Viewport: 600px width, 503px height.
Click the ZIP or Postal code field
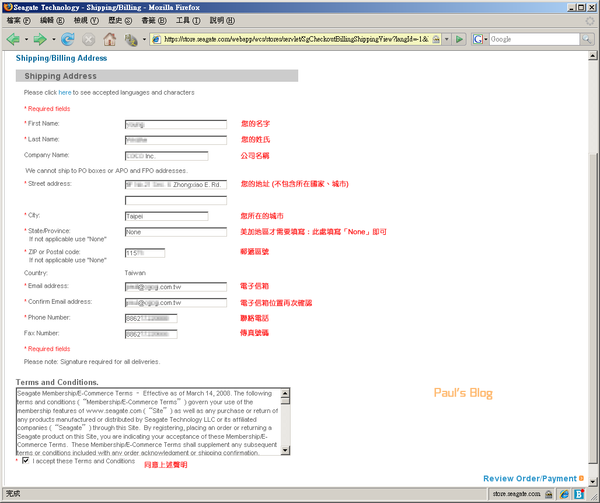coord(145,253)
